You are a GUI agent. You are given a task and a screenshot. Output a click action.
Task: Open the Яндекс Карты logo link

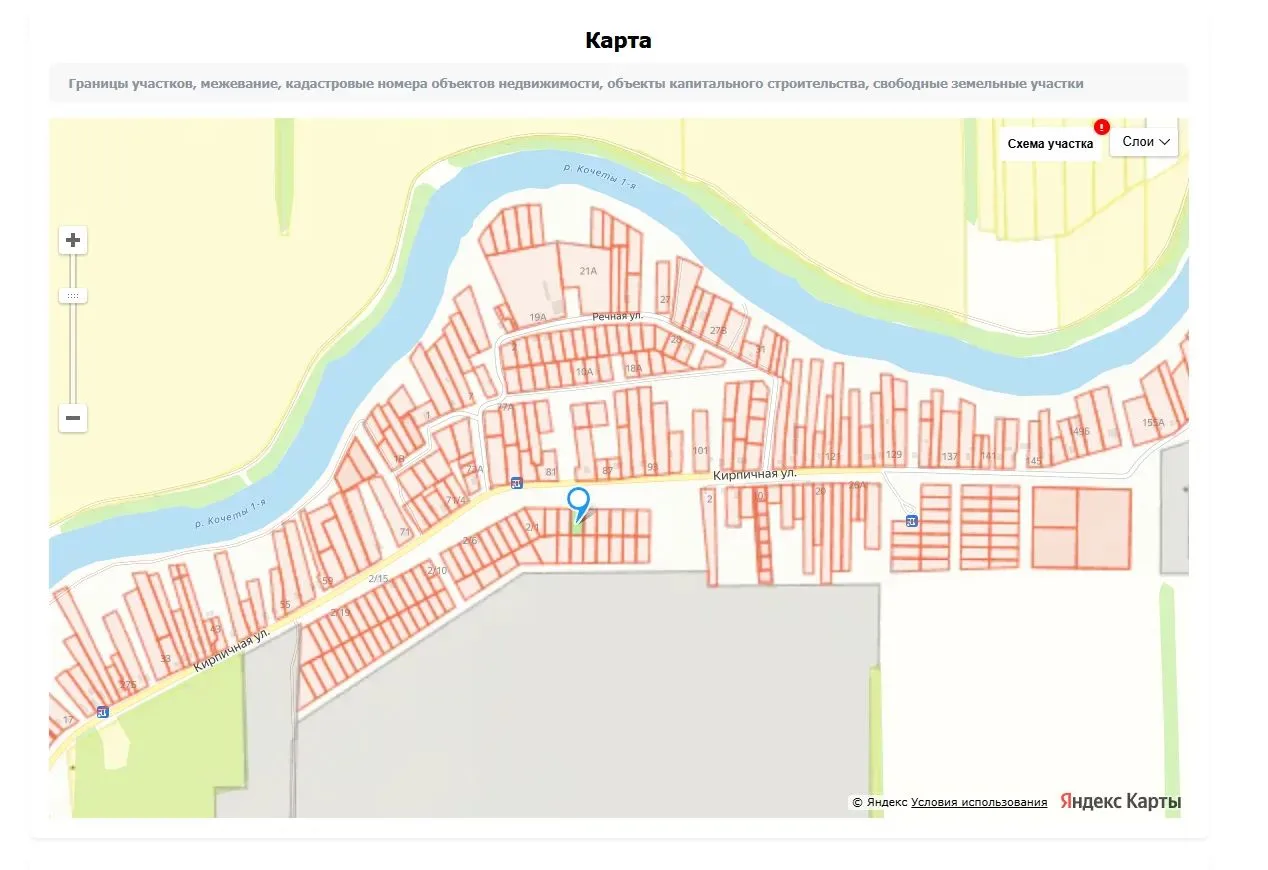(1121, 802)
